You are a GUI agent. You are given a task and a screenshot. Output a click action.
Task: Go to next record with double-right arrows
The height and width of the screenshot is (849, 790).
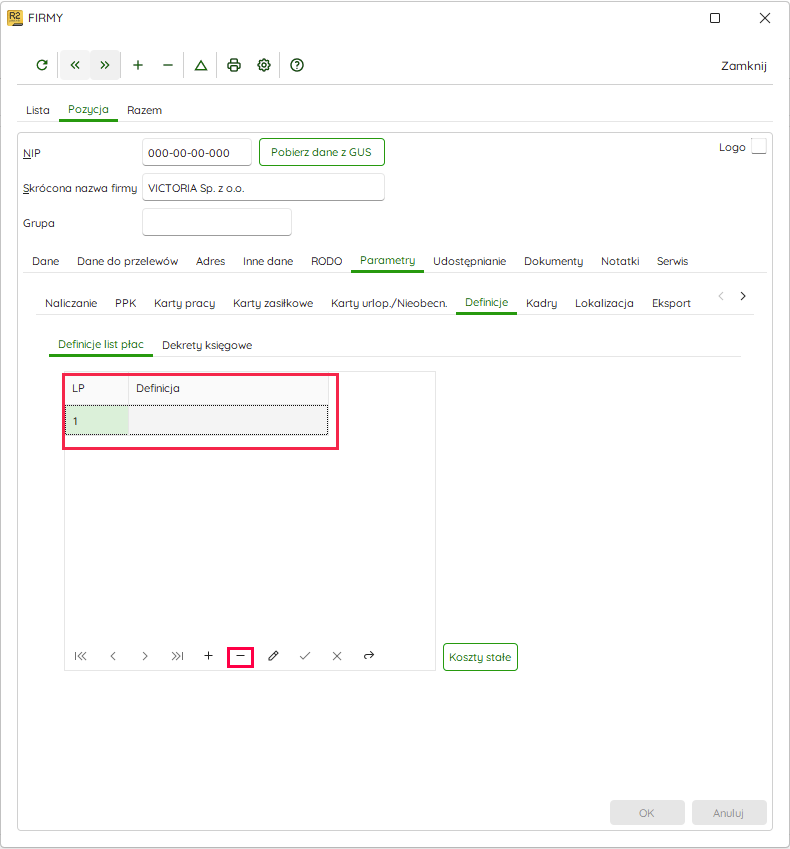[x=105, y=66]
